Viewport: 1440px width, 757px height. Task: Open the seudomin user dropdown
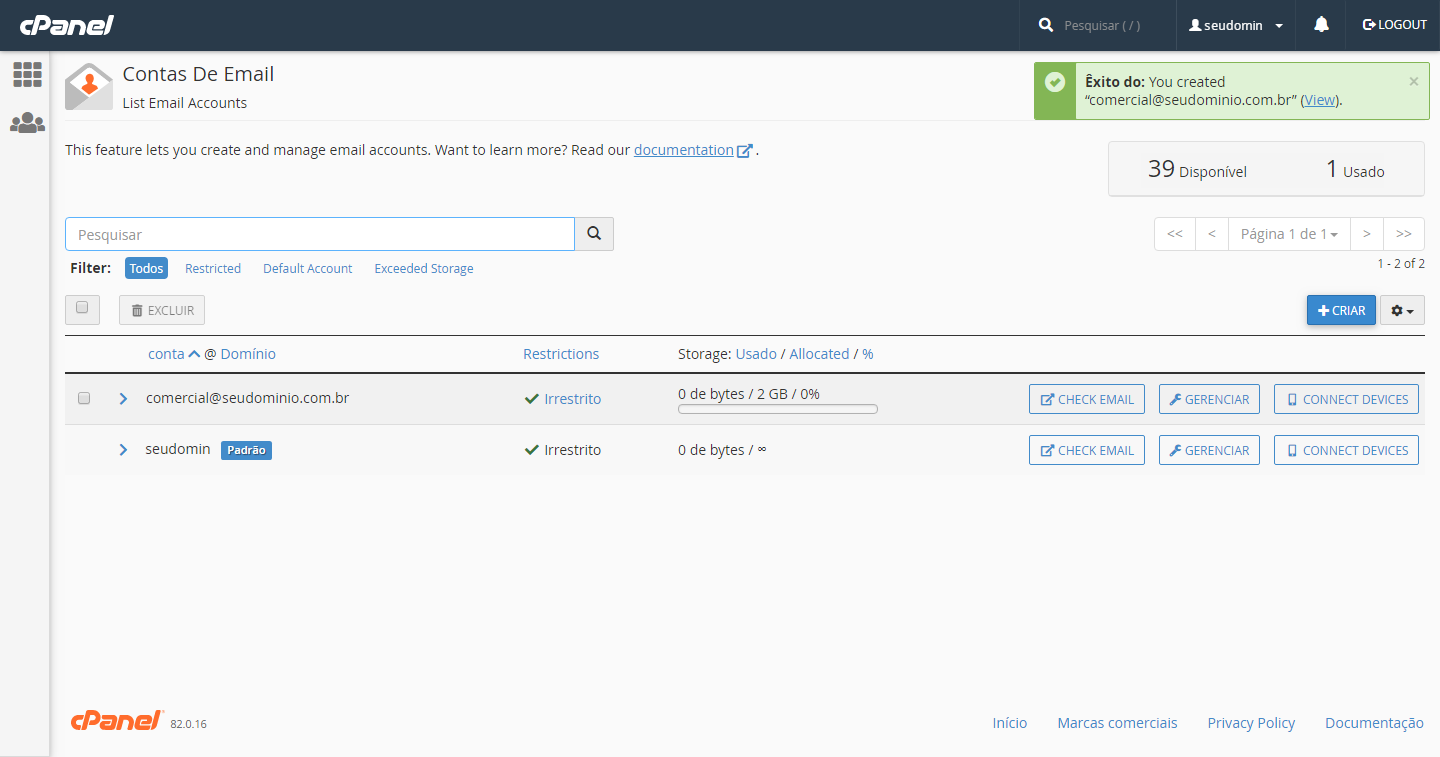pyautogui.click(x=1236, y=25)
